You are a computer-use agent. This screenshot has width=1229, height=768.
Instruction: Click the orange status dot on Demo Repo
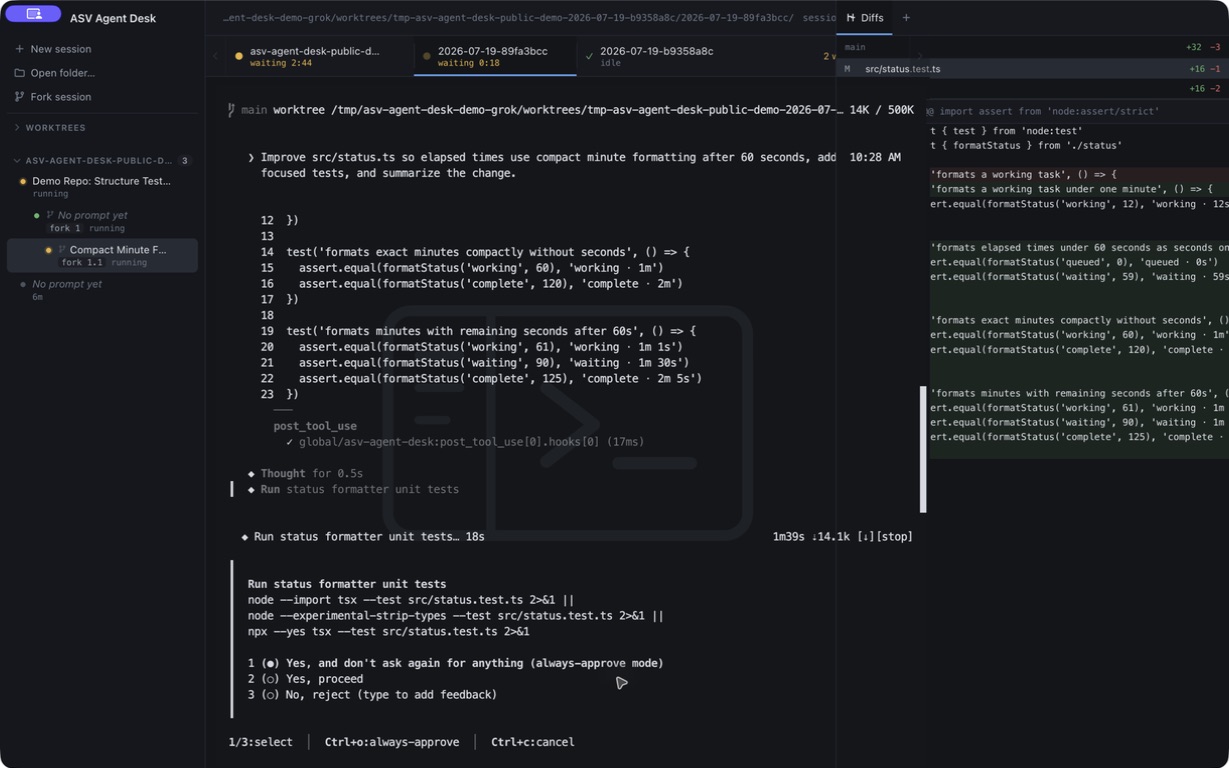coord(23,182)
